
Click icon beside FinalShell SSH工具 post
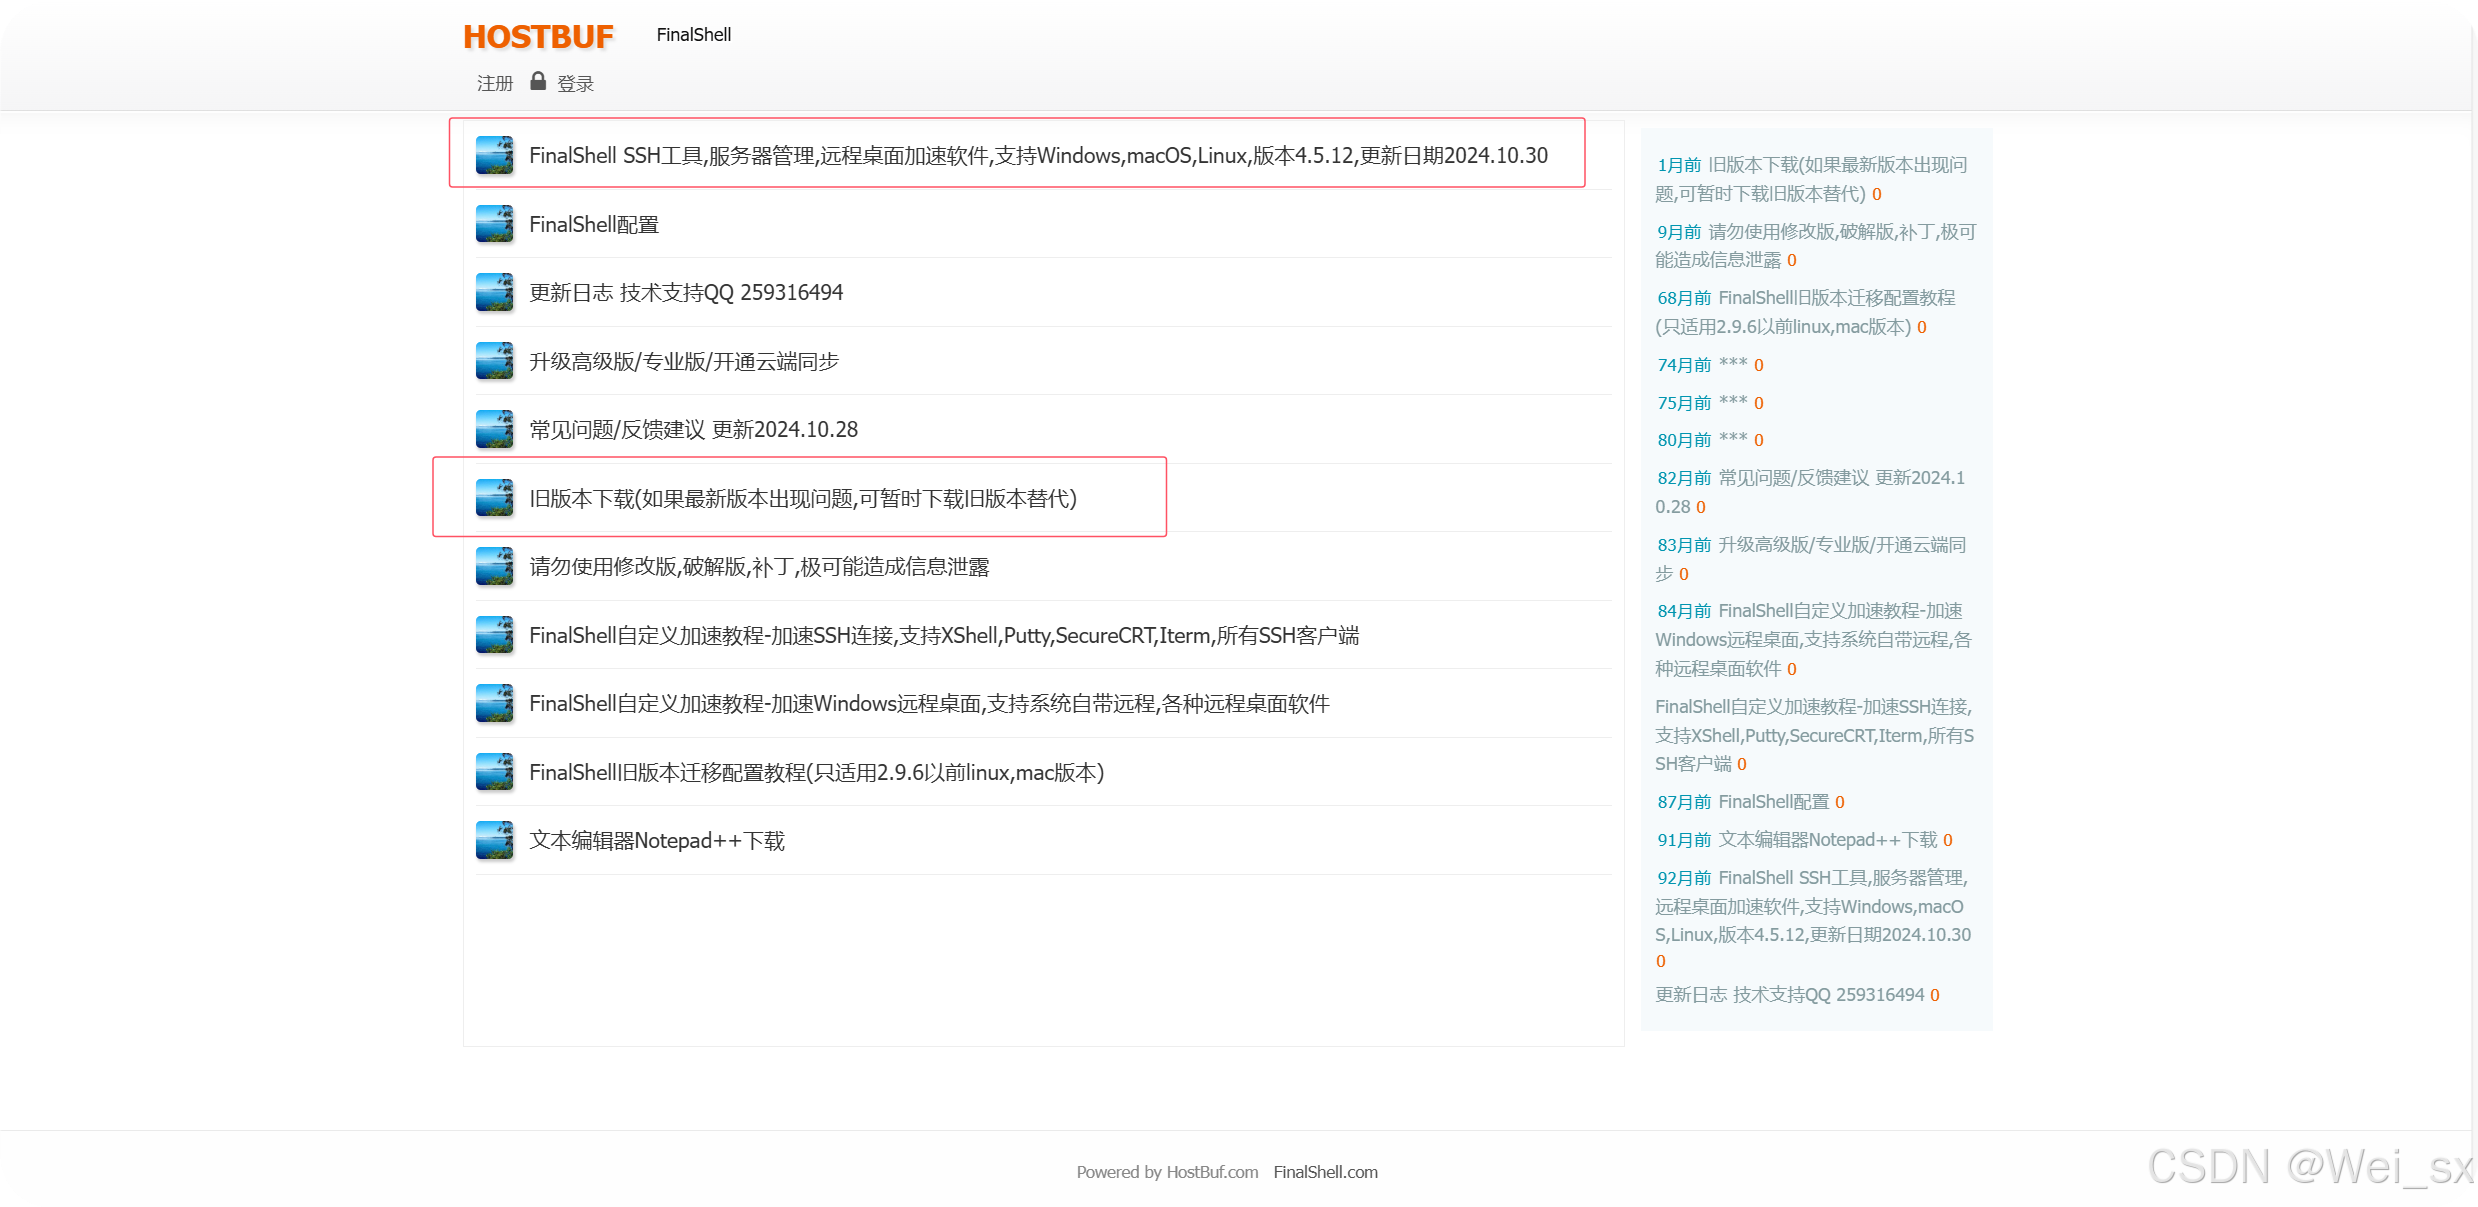point(495,155)
